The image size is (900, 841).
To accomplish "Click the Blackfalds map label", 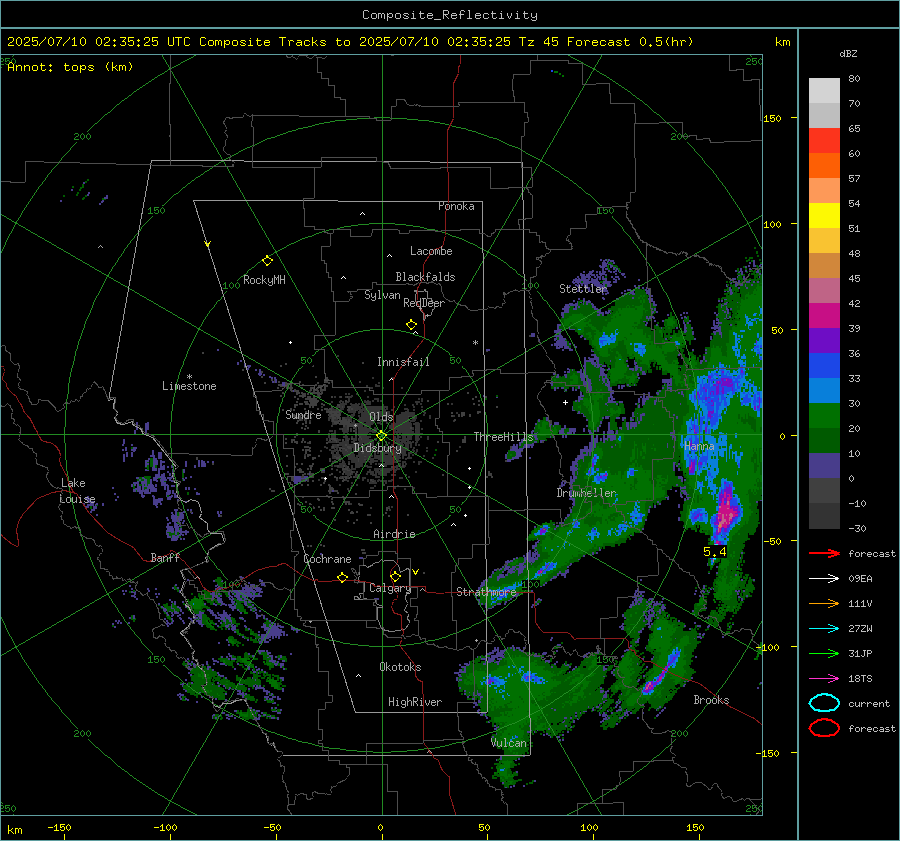I will coord(425,277).
